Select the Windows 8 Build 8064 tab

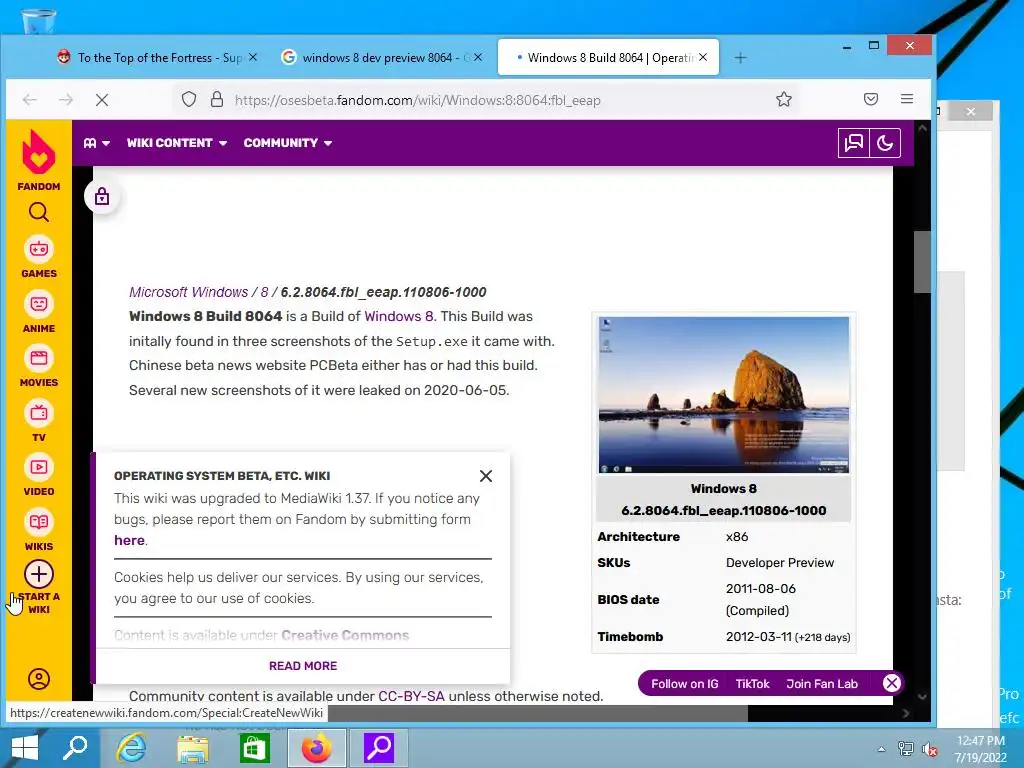608,57
